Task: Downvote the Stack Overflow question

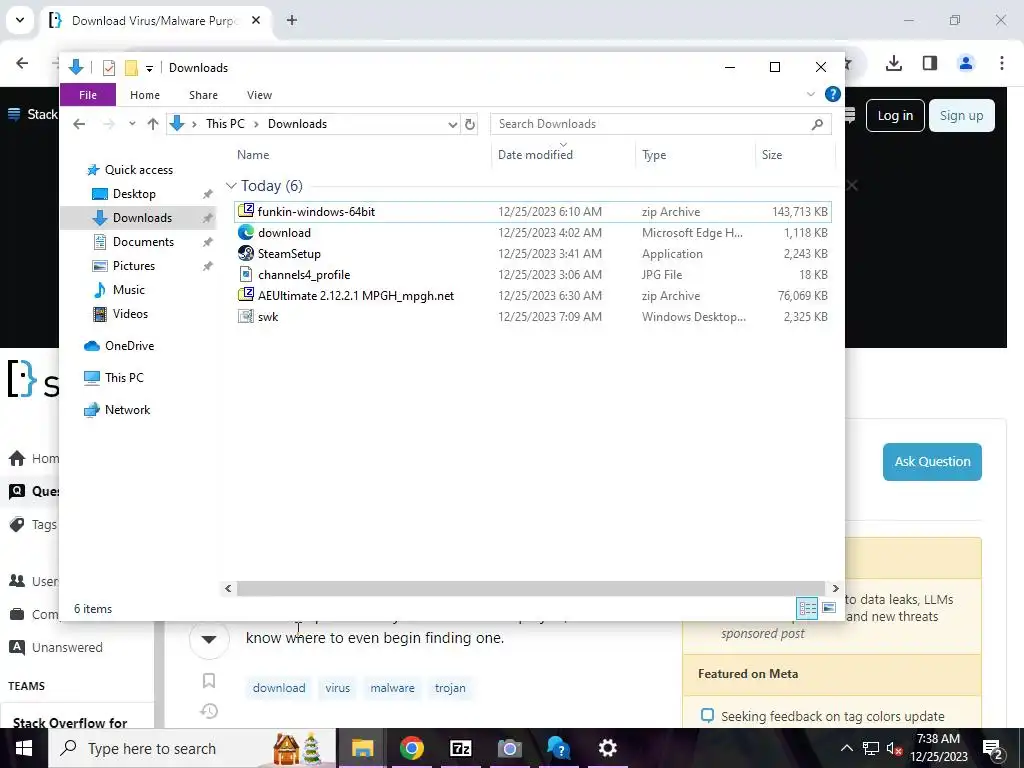Action: click(209, 639)
